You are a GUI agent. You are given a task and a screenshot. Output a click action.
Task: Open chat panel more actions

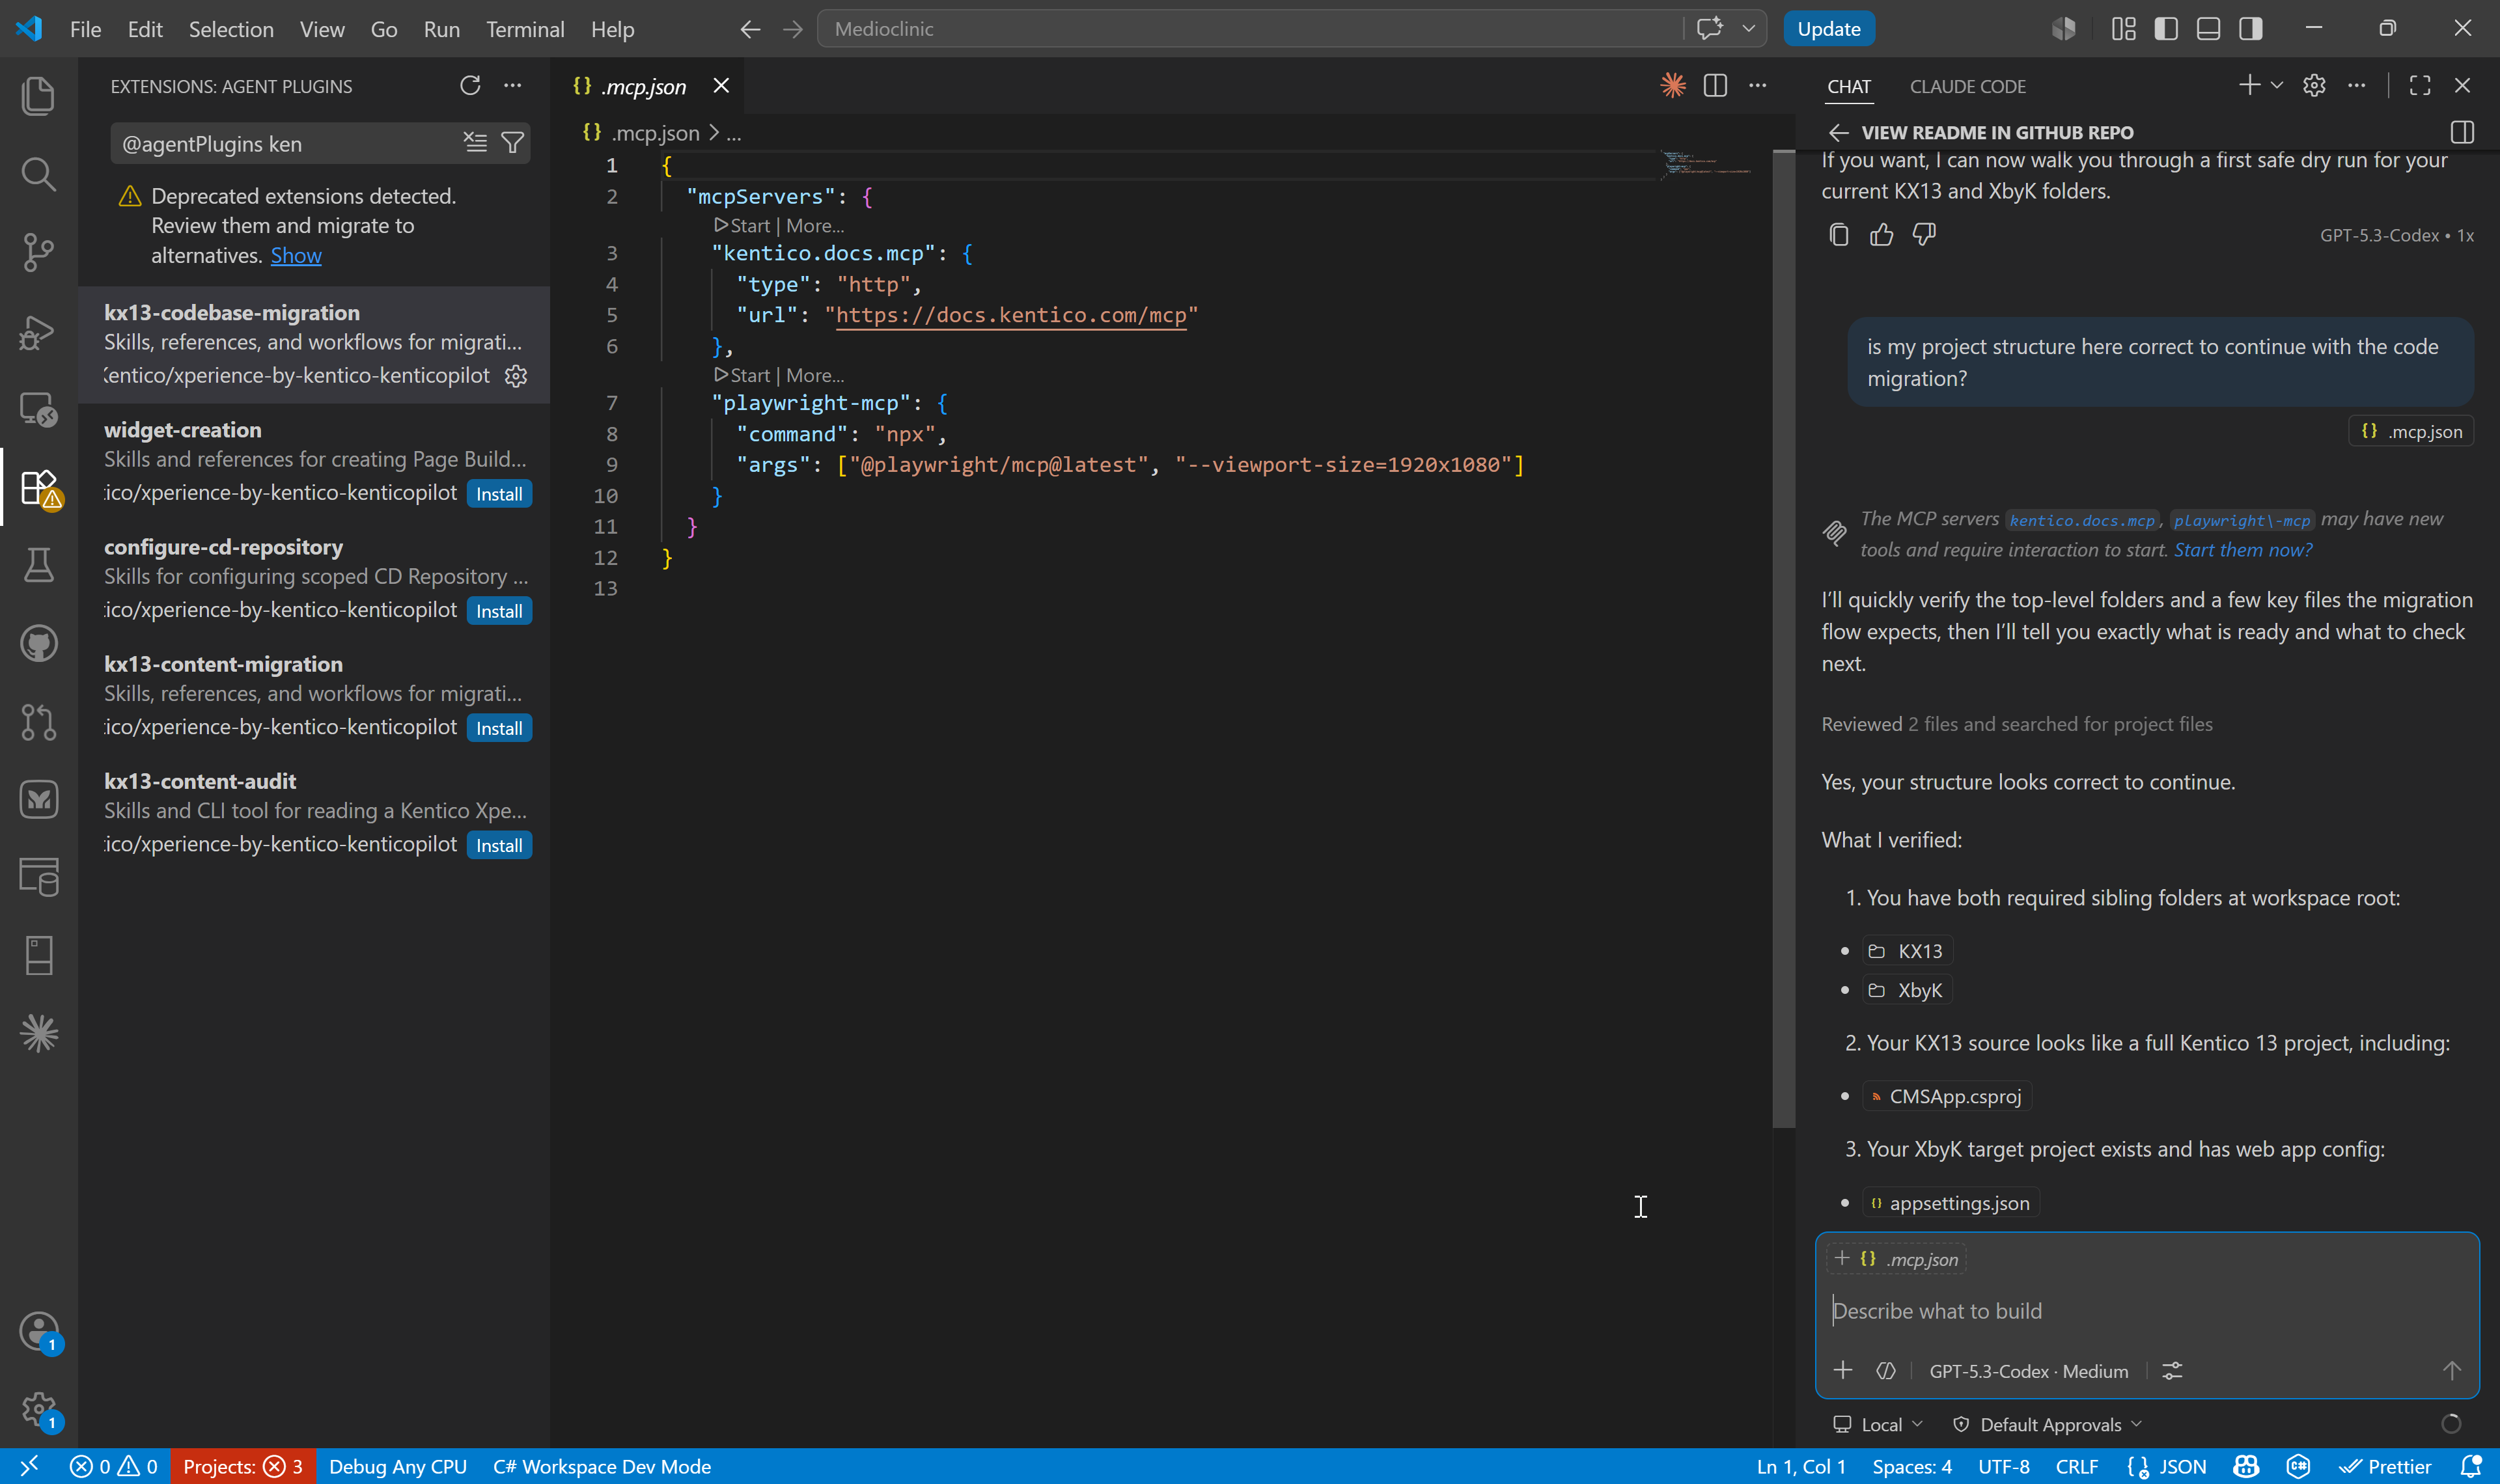pyautogui.click(x=2357, y=86)
